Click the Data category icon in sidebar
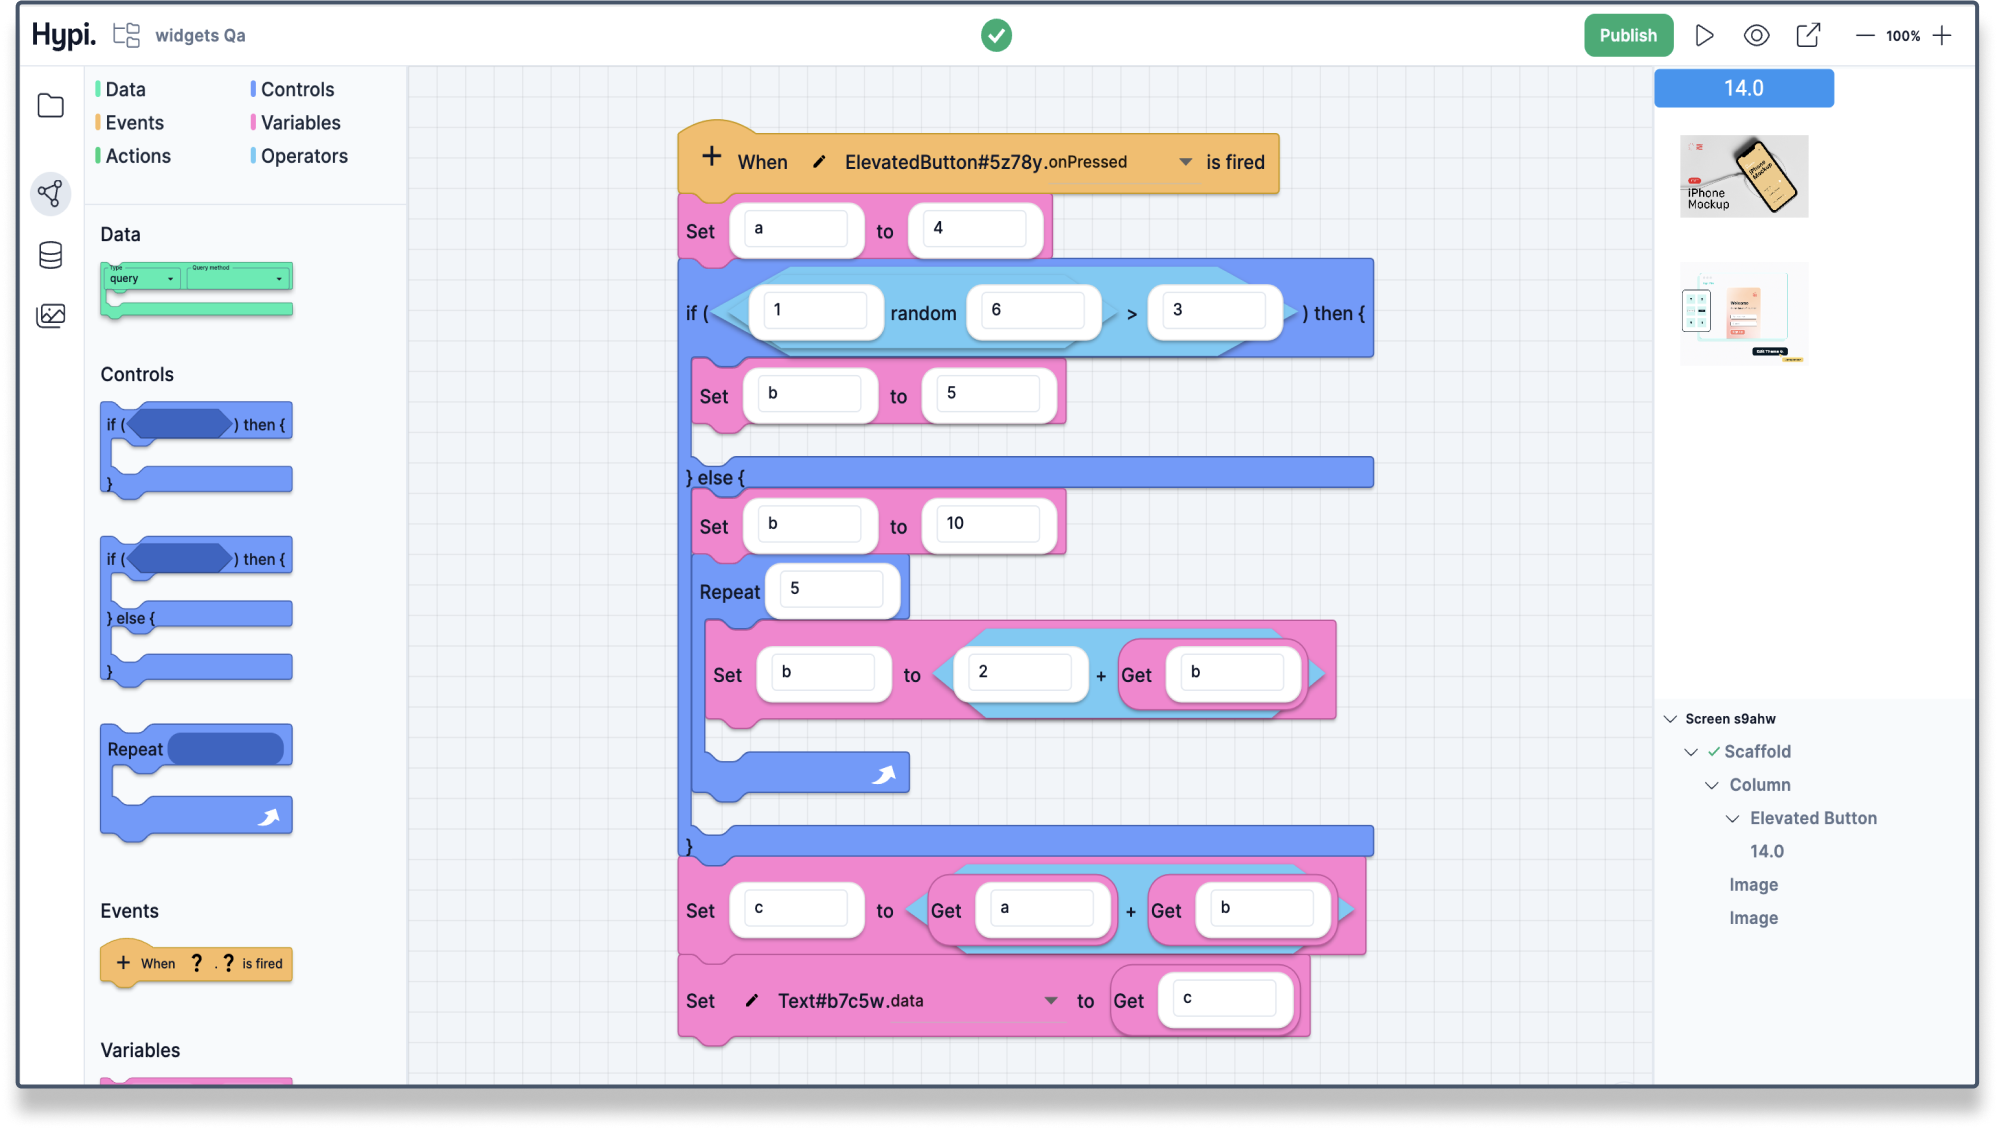Screen dimensions: 1999x1130 tap(51, 254)
